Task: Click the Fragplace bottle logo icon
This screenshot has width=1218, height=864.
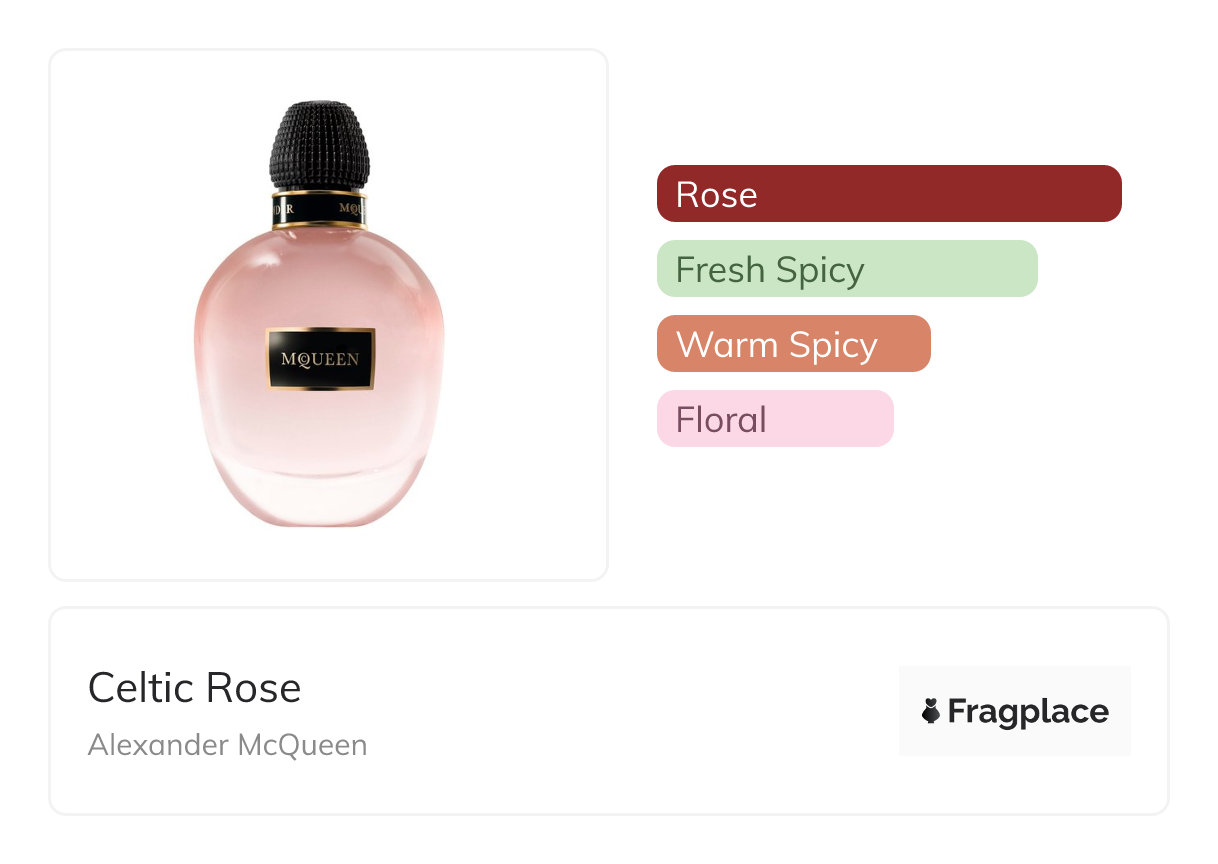Action: 930,711
